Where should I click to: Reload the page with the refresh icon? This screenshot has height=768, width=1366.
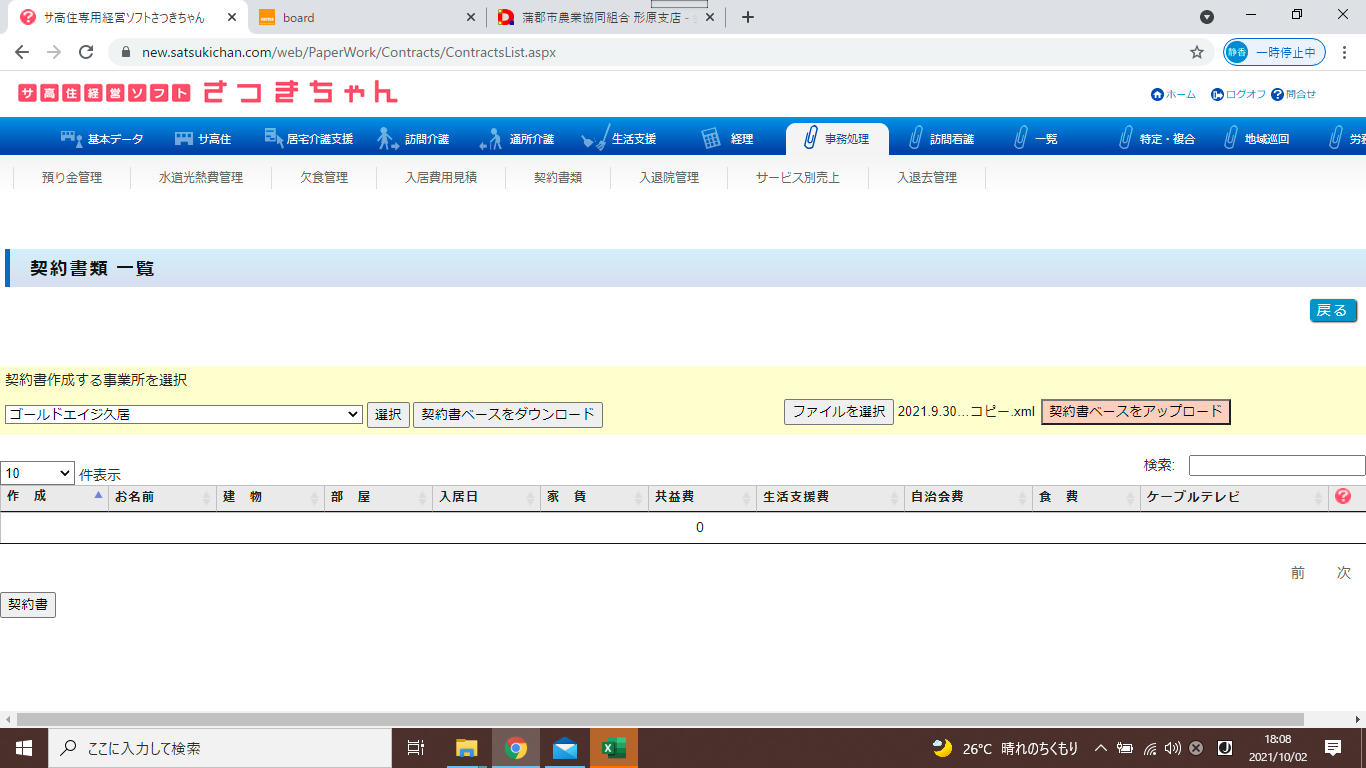coord(86,52)
